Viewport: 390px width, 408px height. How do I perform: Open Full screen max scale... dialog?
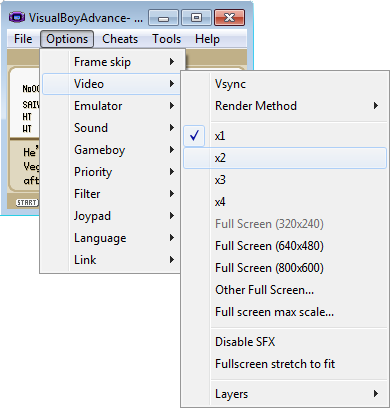(285, 312)
